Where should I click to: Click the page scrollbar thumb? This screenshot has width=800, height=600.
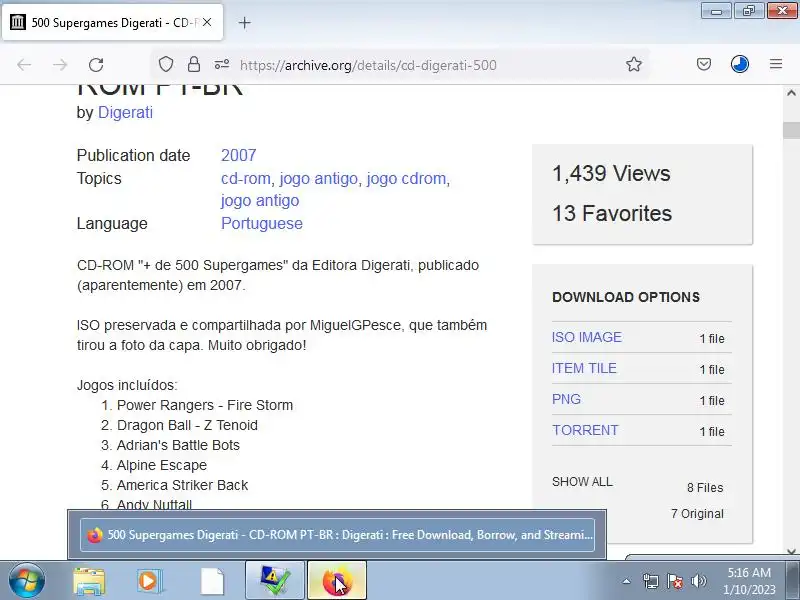pyautogui.click(x=791, y=130)
